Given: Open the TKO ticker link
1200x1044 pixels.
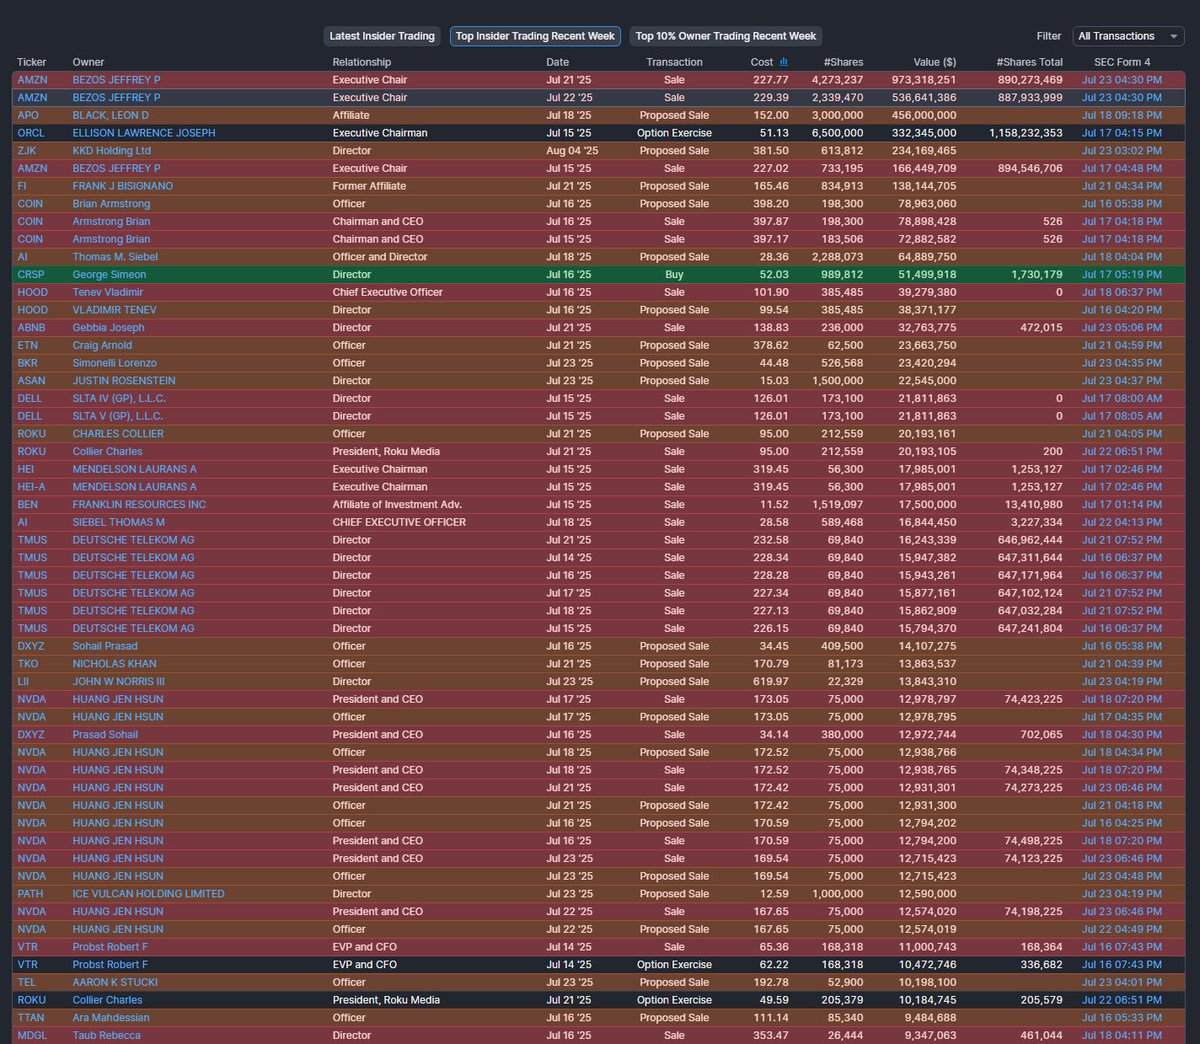Looking at the screenshot, I should 28,664.
